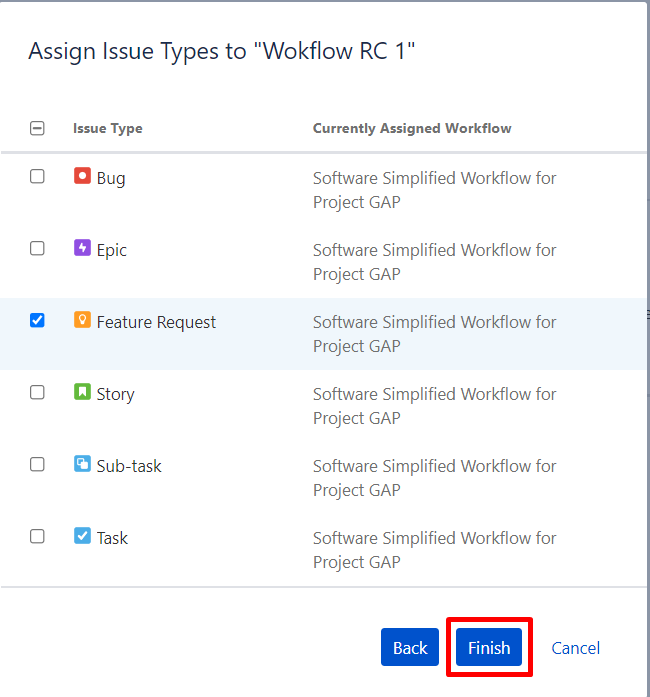Click the Story row workflow text

[434, 406]
